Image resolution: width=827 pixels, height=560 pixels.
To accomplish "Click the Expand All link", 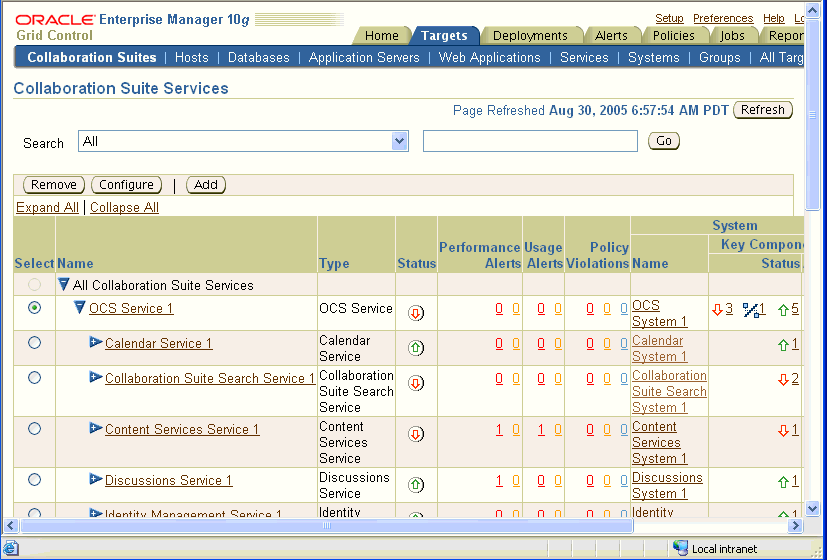I will [x=47, y=208].
